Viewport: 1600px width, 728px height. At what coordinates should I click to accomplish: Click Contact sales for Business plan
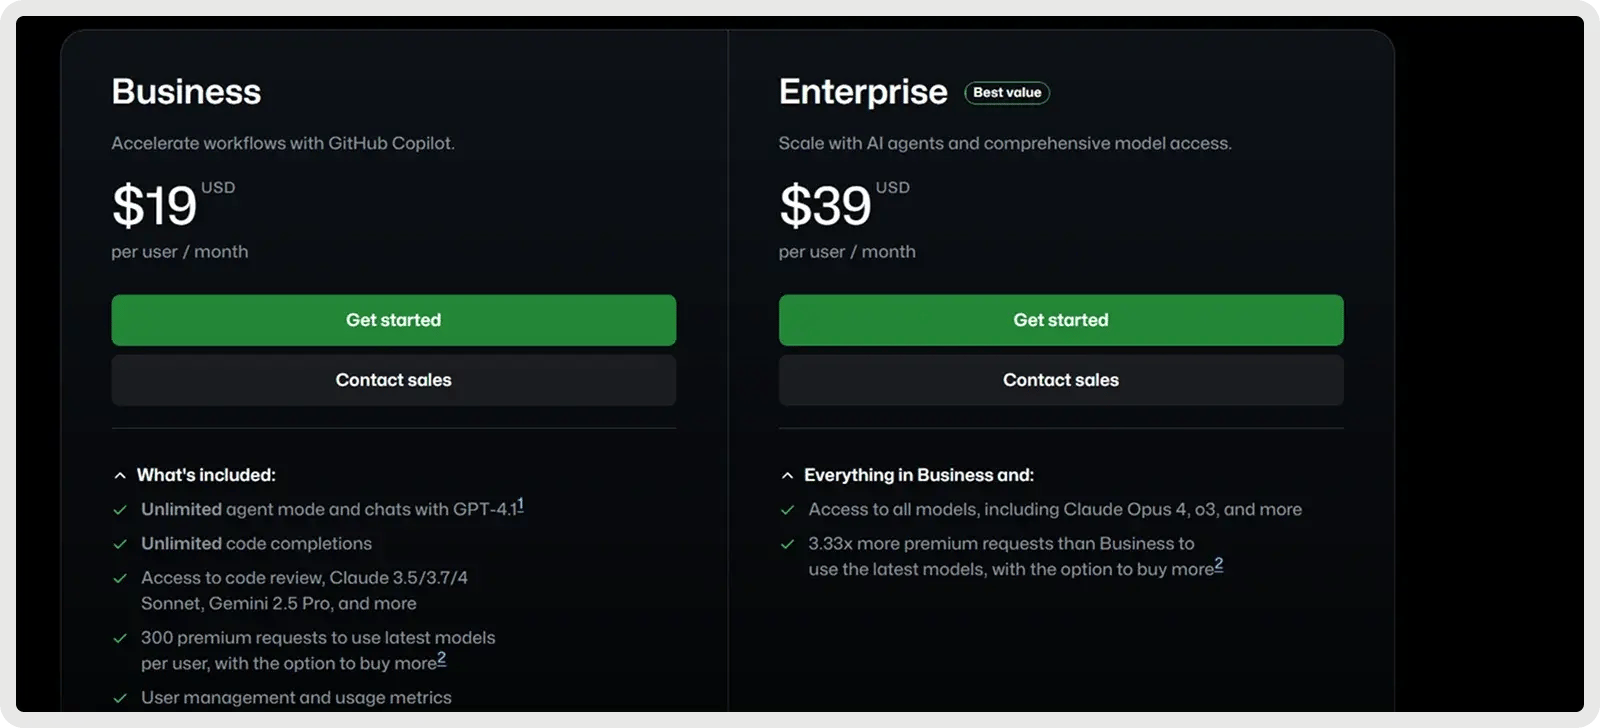(x=393, y=380)
